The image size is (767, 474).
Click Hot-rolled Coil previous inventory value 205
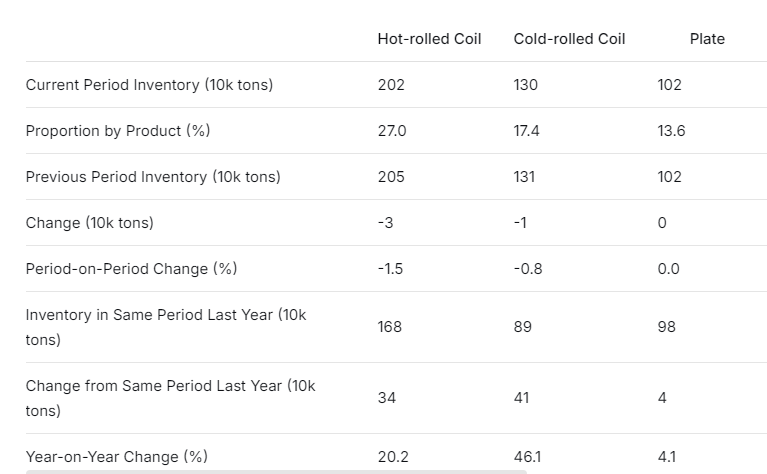(x=391, y=177)
